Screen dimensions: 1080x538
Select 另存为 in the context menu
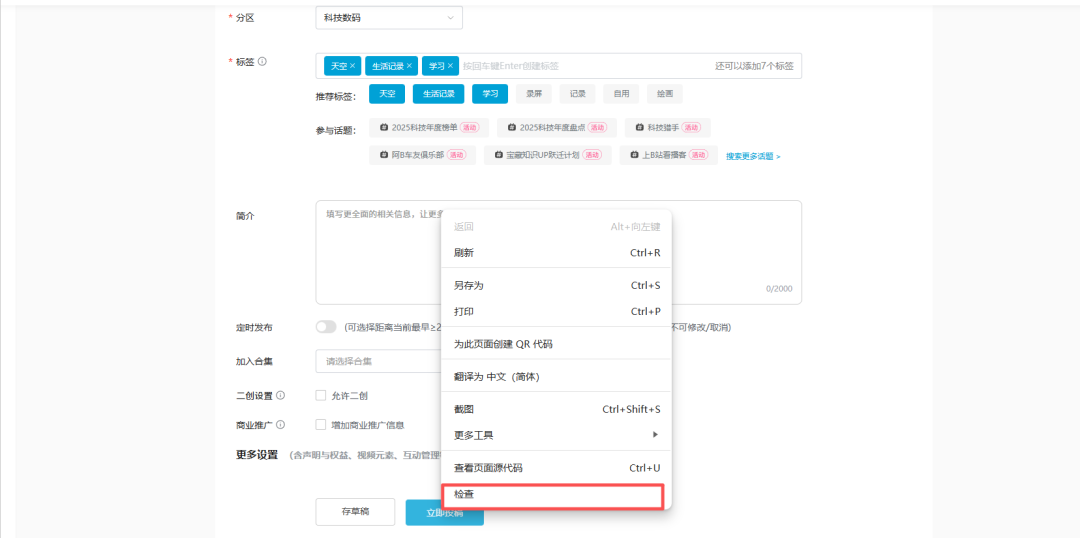pos(557,285)
